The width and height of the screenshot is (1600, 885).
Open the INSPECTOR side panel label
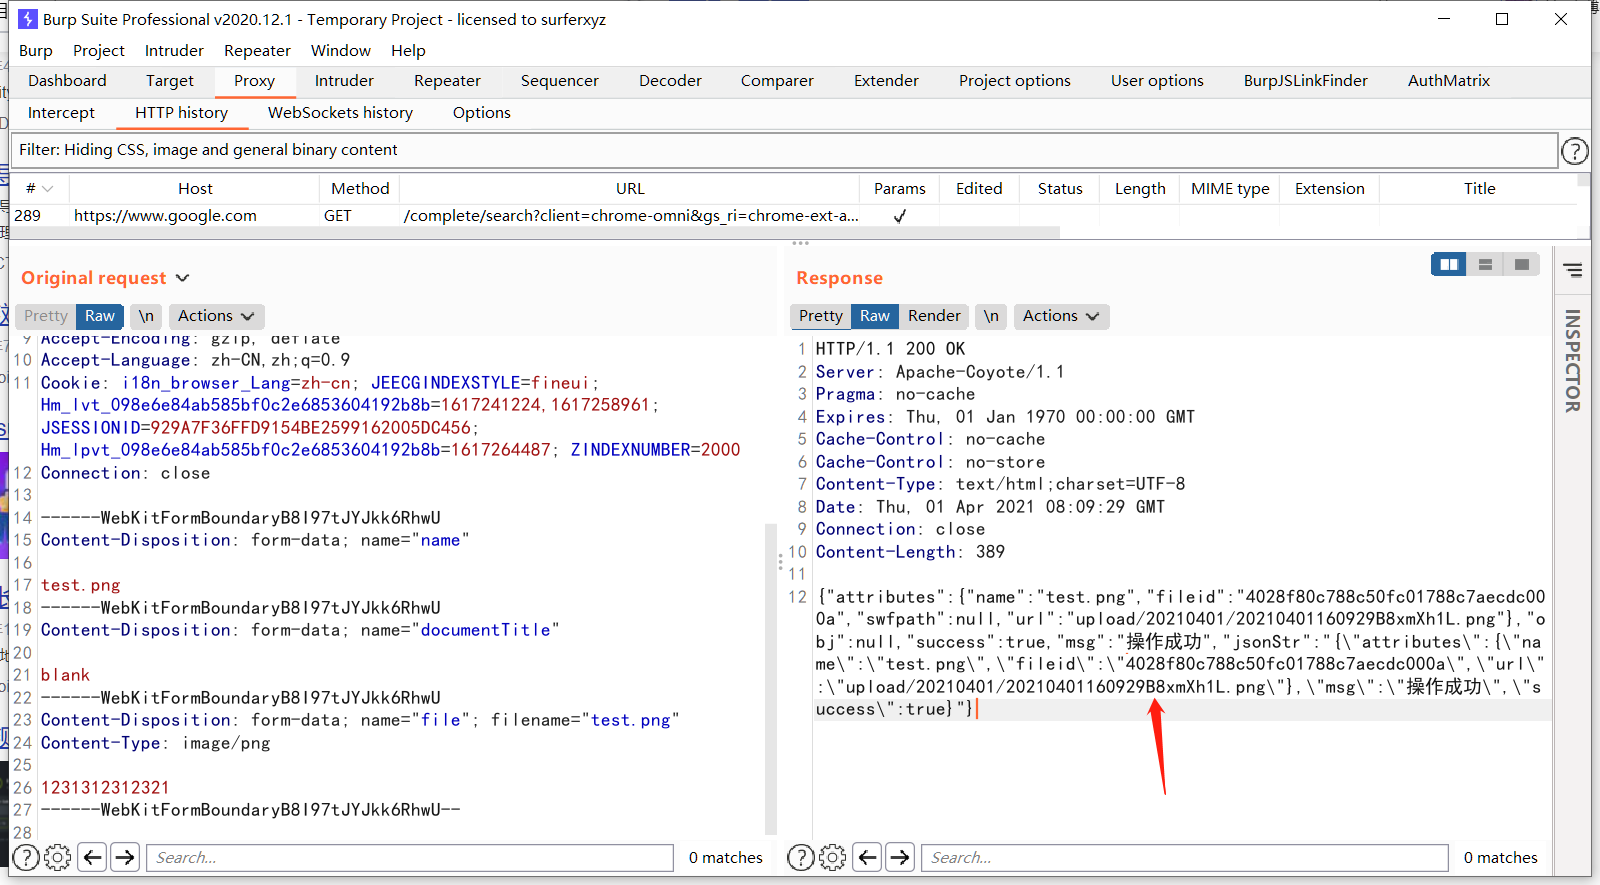coord(1573,360)
